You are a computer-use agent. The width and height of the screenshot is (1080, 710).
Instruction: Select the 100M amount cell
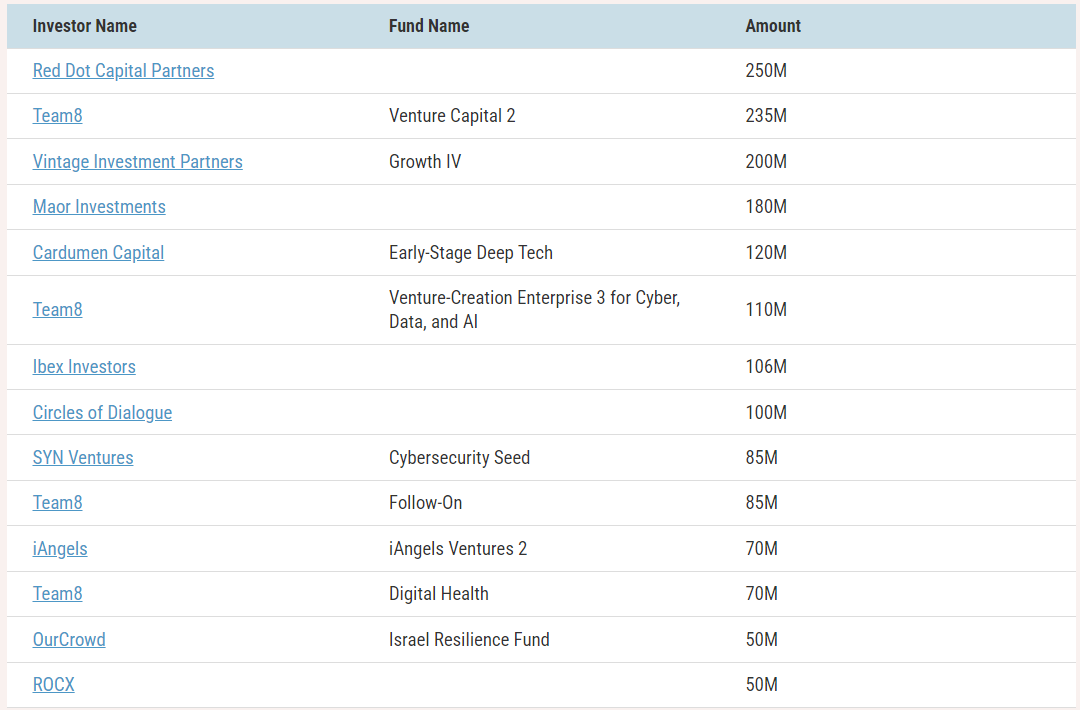click(766, 413)
